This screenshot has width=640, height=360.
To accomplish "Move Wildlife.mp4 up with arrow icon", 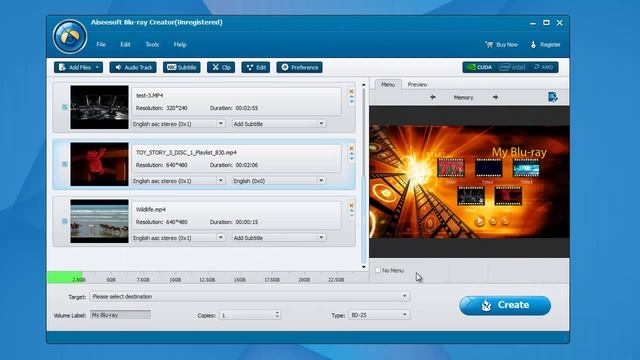I will (x=351, y=211).
